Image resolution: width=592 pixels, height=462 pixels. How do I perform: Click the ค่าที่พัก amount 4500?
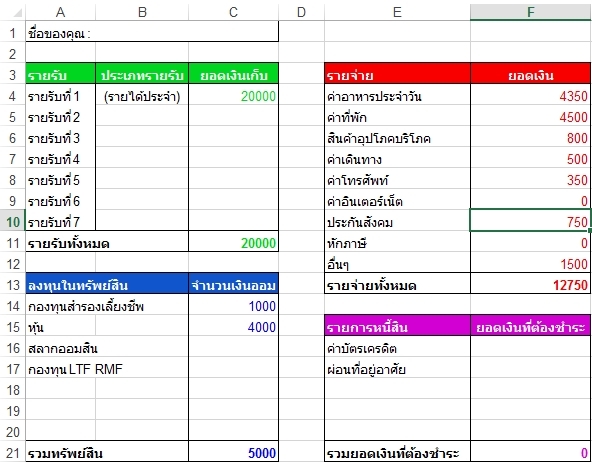coord(530,117)
